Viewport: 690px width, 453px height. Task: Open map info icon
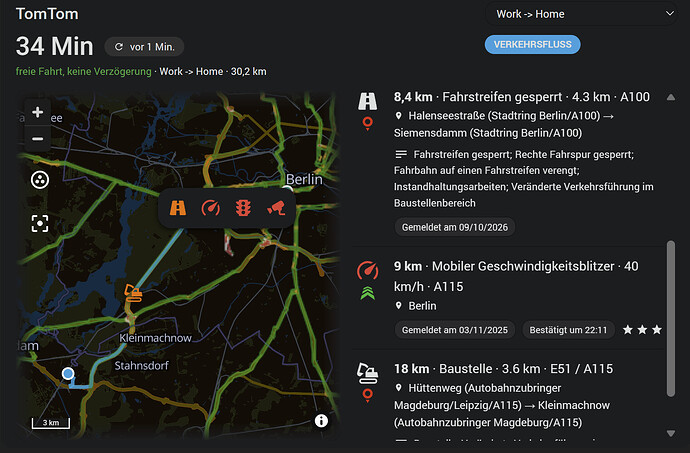(x=321, y=421)
